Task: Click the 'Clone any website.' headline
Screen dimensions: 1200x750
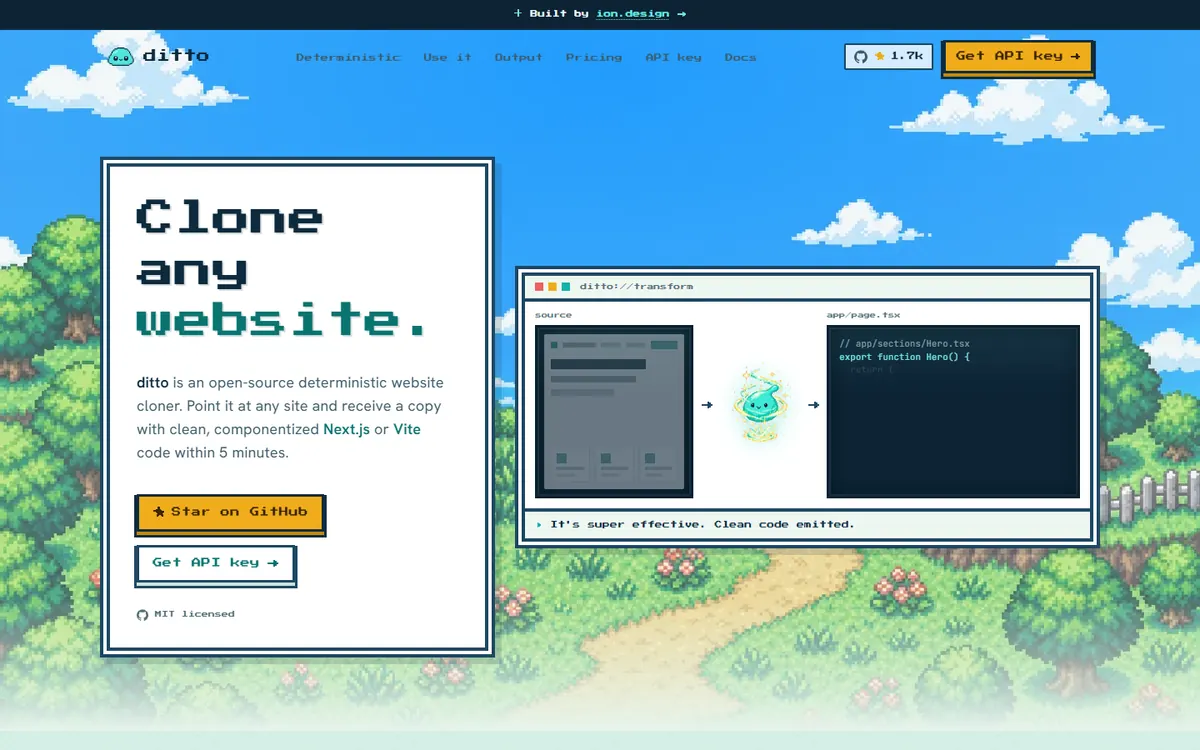Action: point(282,268)
